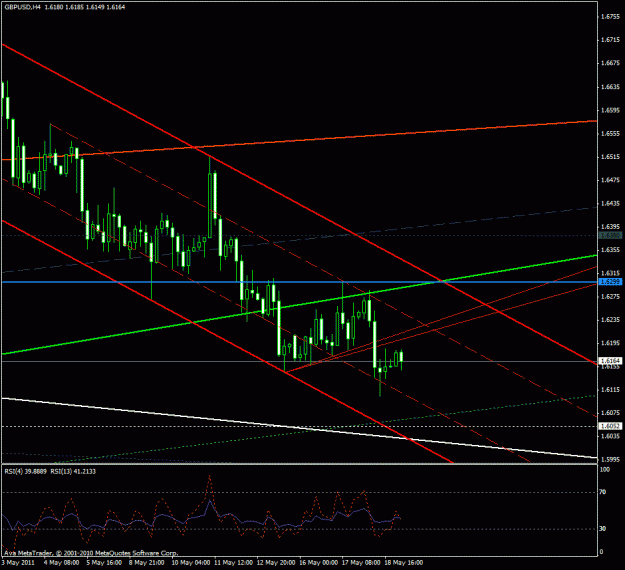The image size is (625, 570).
Task: Click the 8 May 21:00 time label
Action: coord(146,563)
